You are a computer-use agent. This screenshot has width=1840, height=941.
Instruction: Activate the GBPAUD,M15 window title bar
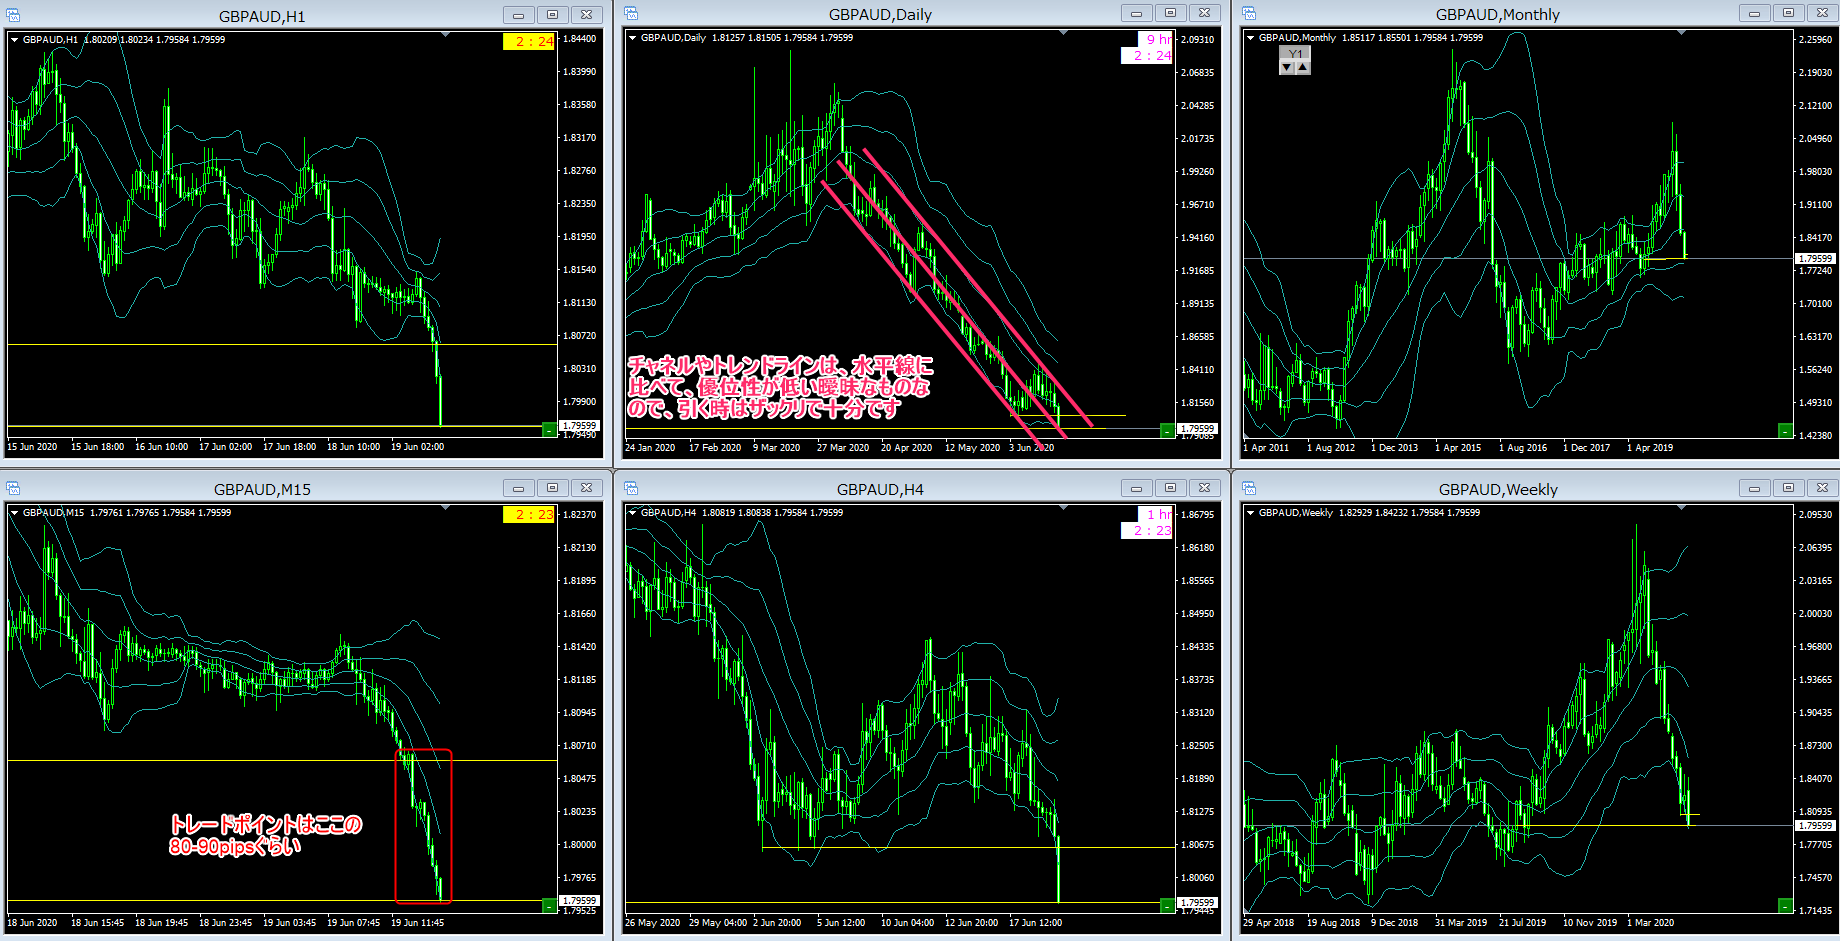pyautogui.click(x=262, y=489)
